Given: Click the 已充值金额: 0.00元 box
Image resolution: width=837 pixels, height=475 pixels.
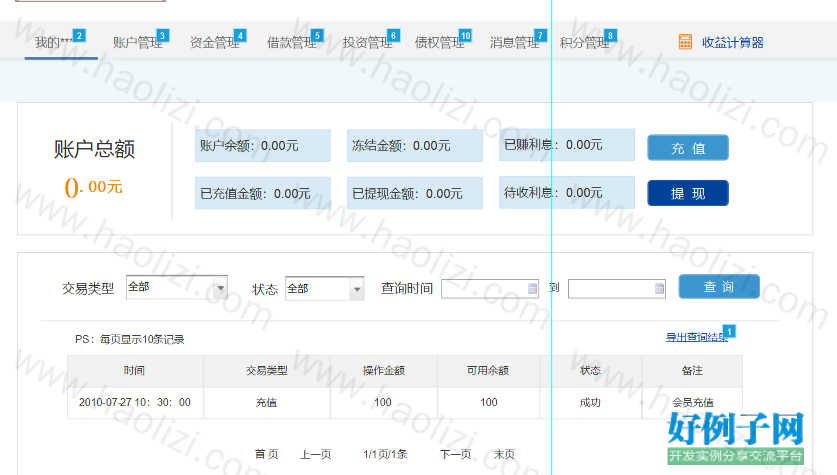Looking at the screenshot, I should [x=263, y=193].
